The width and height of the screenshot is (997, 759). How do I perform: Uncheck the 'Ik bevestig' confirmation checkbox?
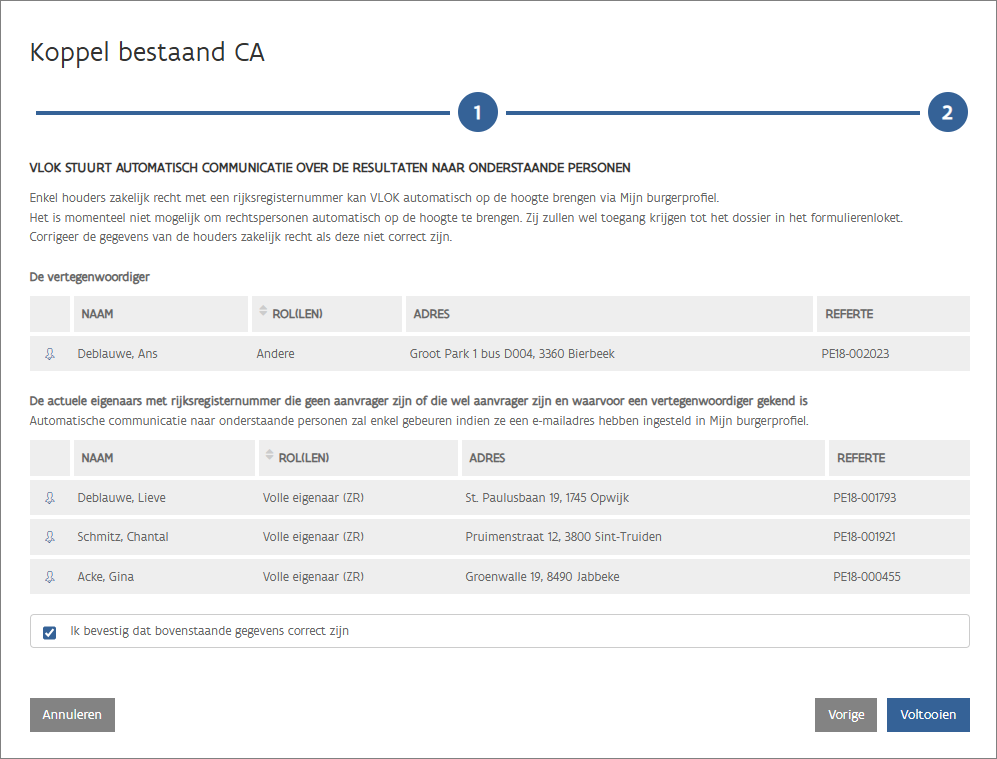(x=50, y=632)
